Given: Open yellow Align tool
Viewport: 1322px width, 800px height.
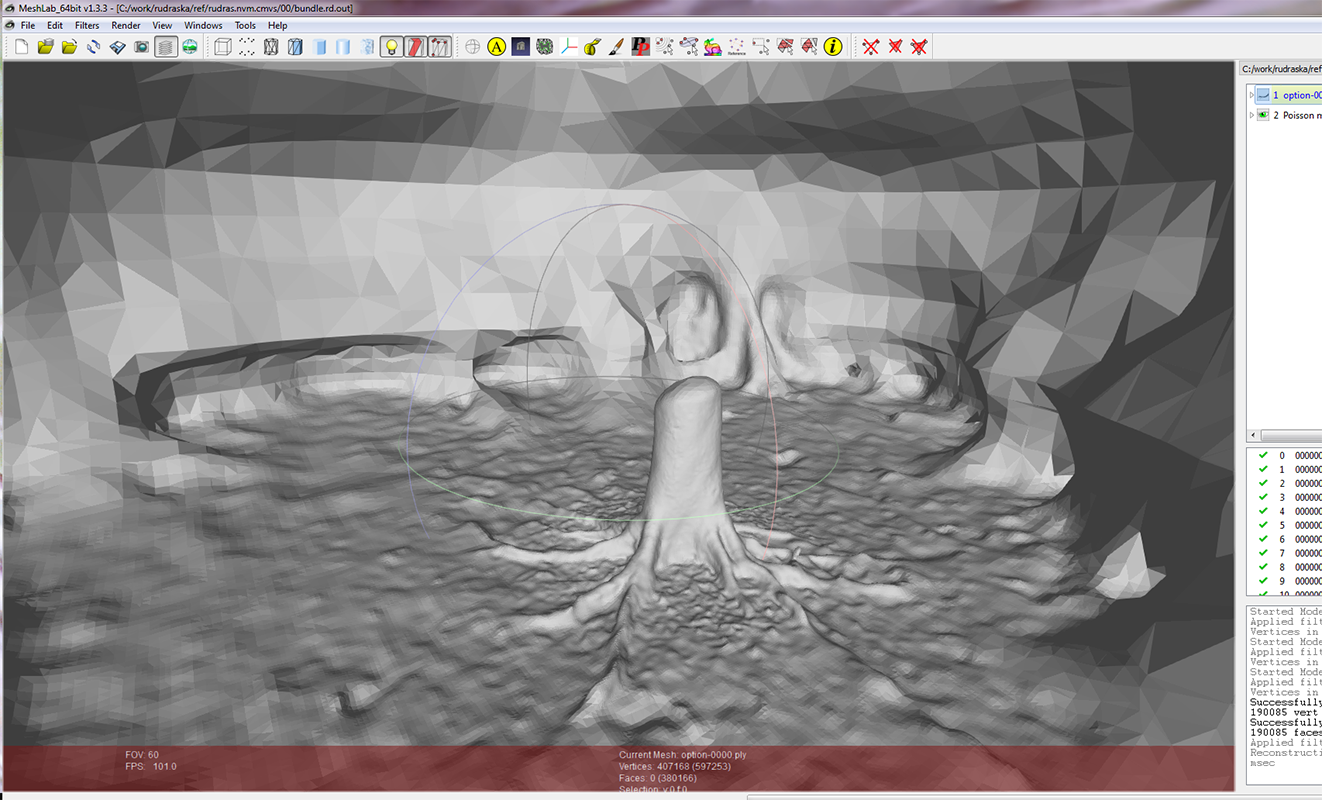Looking at the screenshot, I should pos(497,47).
